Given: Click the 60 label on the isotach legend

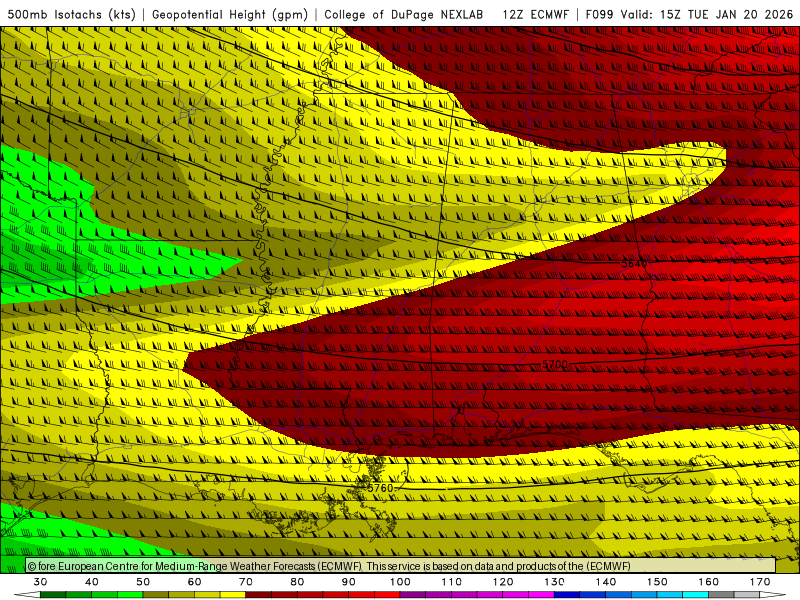Looking at the screenshot, I should click(x=194, y=582).
